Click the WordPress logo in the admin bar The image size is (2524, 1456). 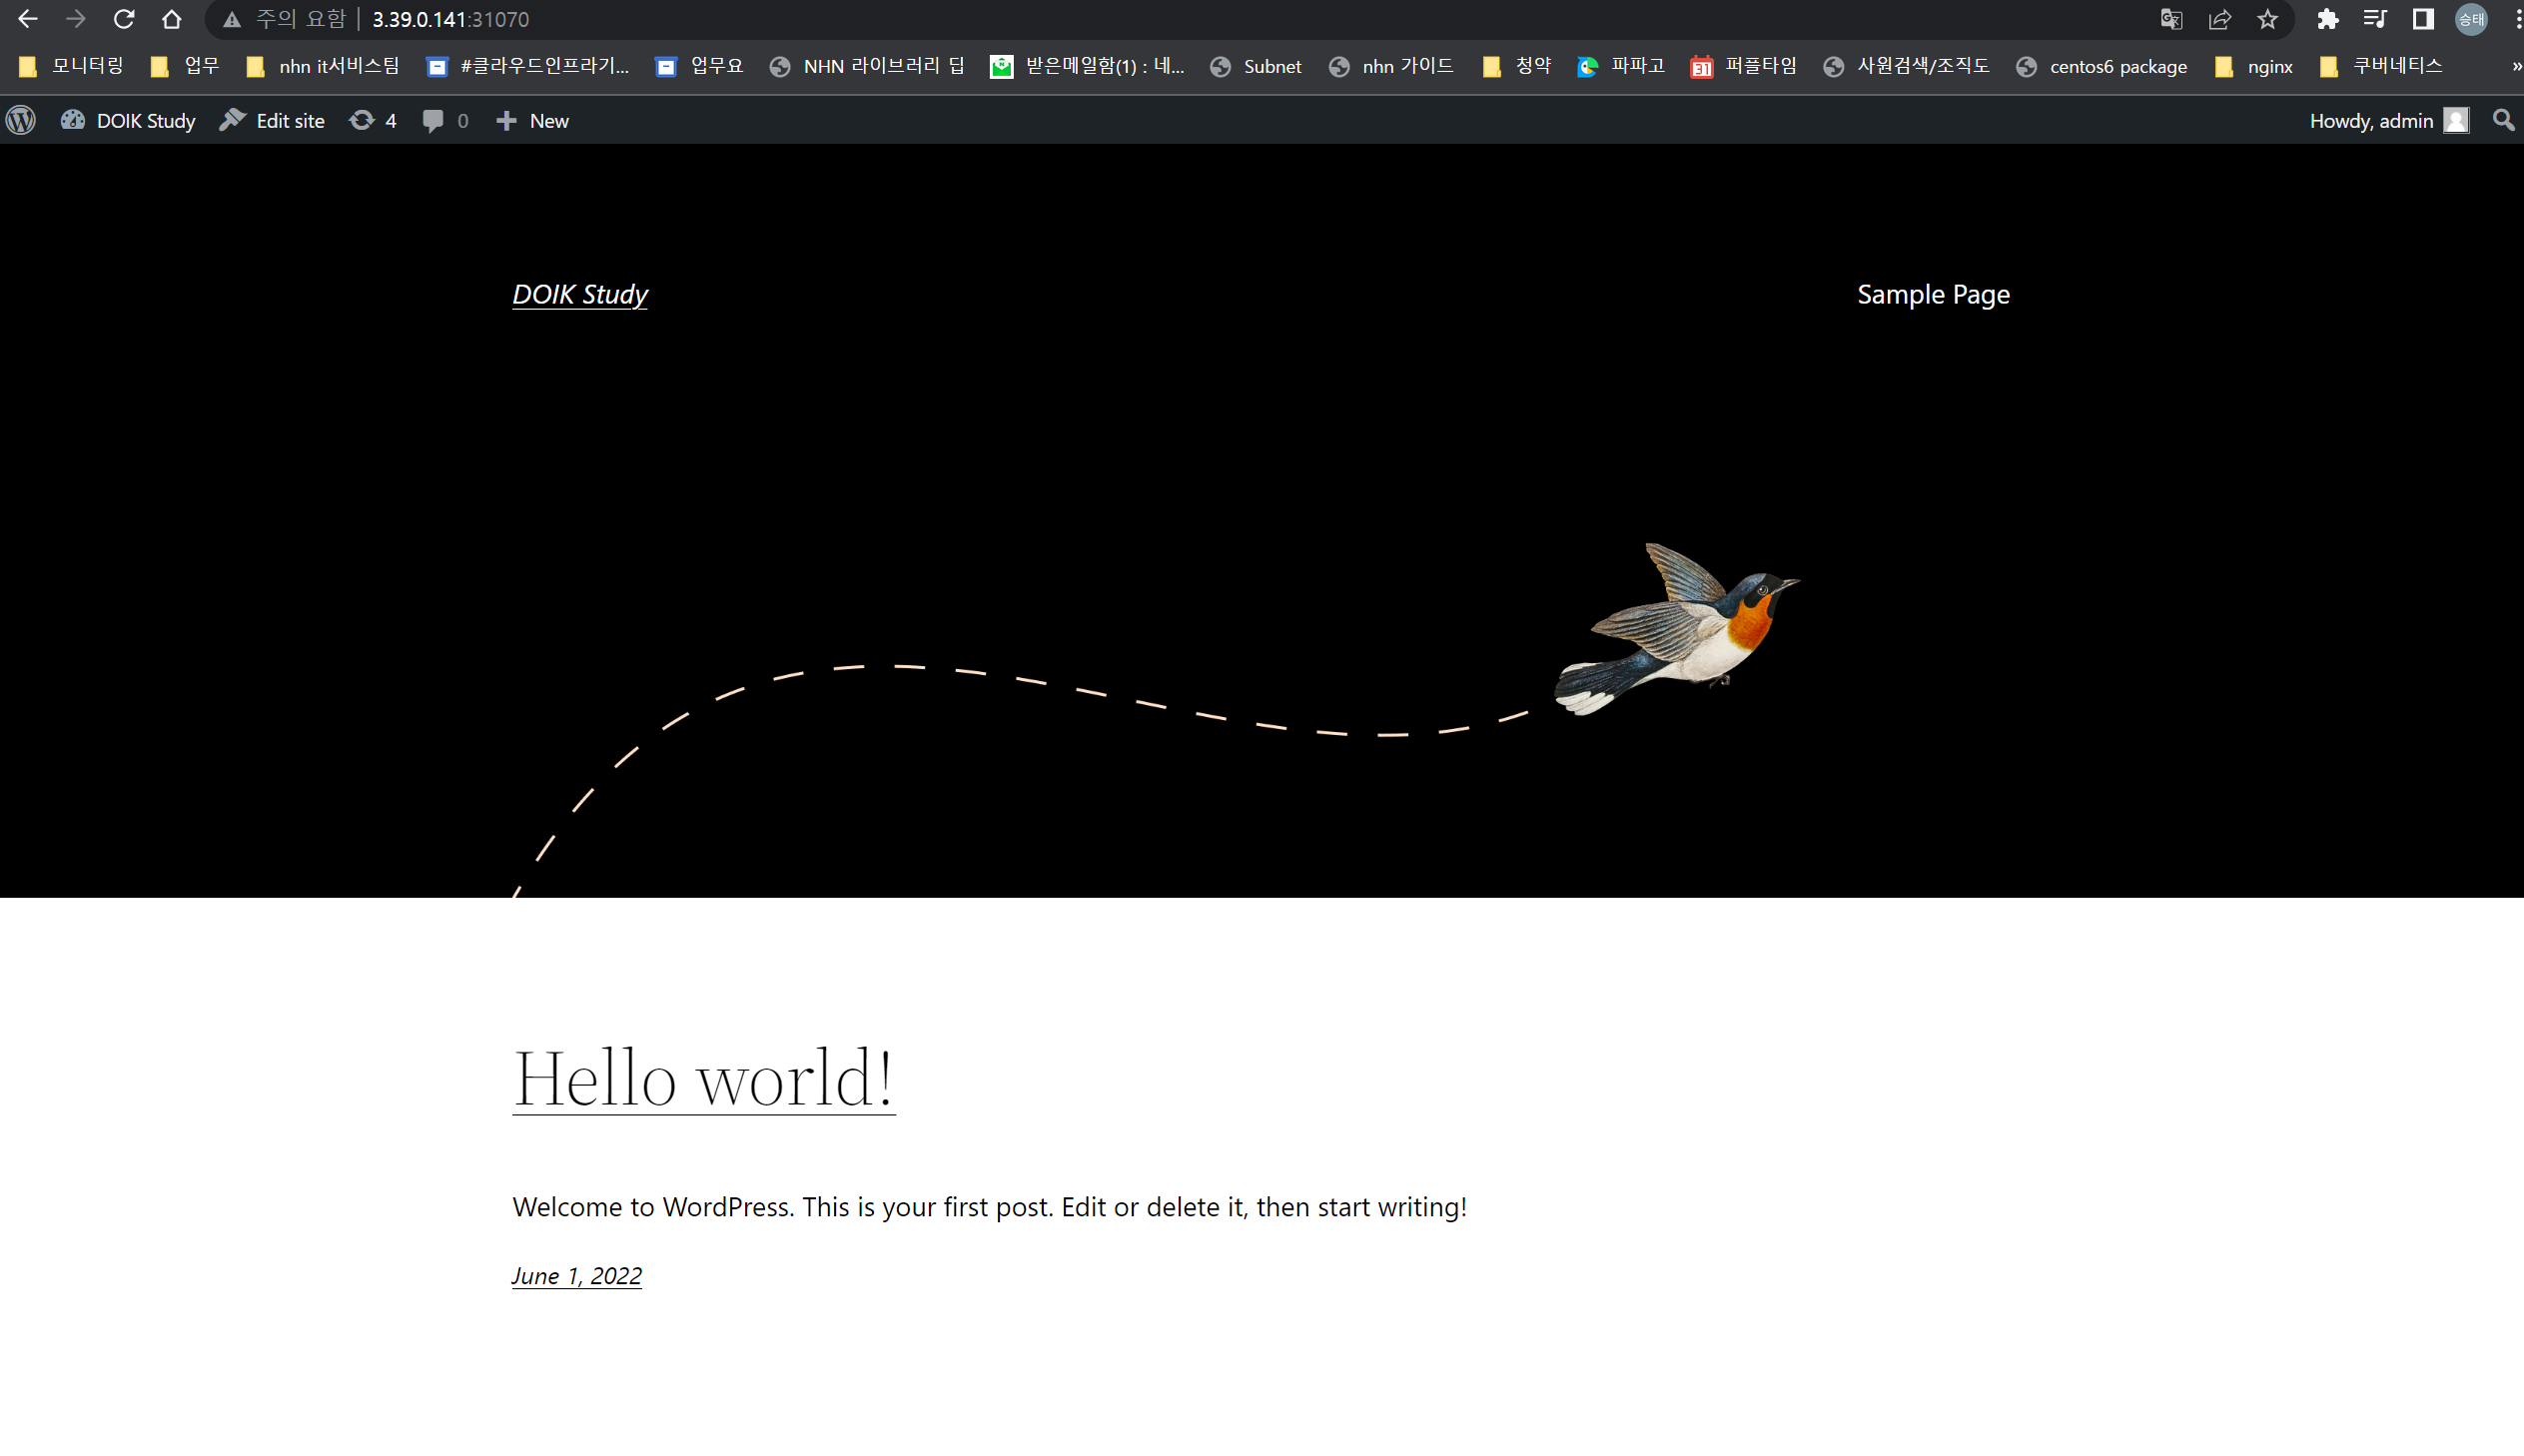point(21,120)
